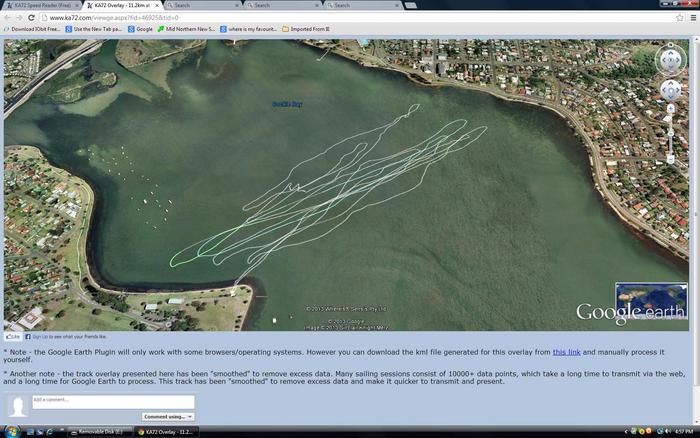Screen dimensions: 700x438
Task: Click the Google Earth pan joystick control
Action: point(671,90)
